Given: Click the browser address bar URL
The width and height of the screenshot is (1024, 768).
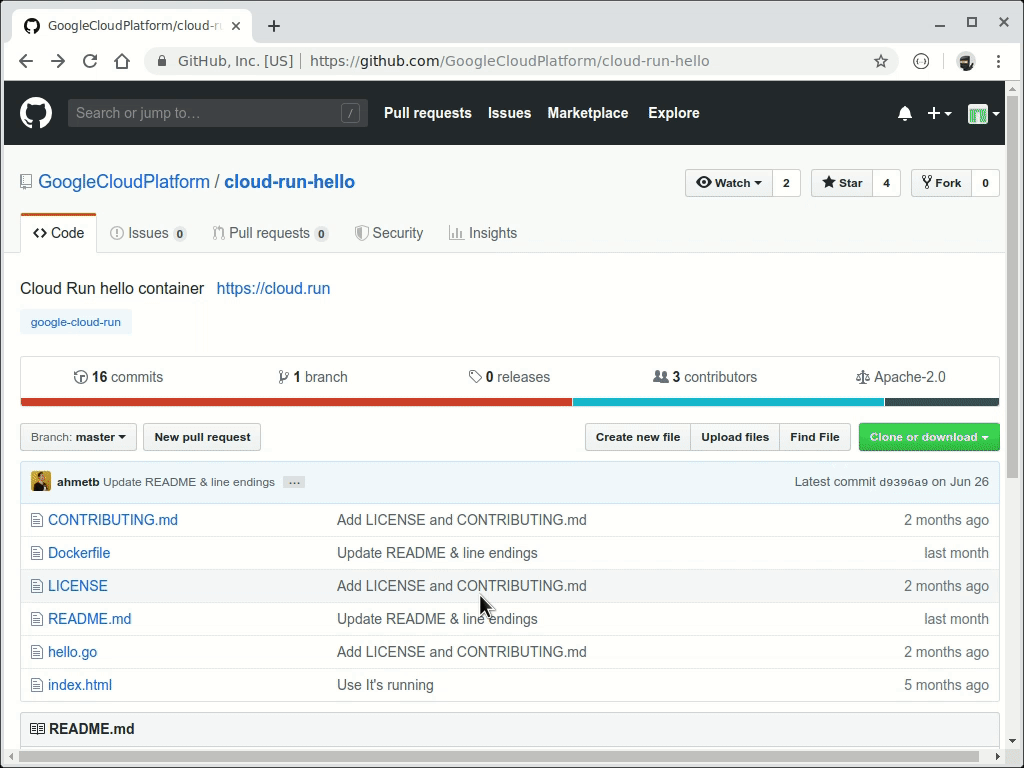Looking at the screenshot, I should (509, 61).
